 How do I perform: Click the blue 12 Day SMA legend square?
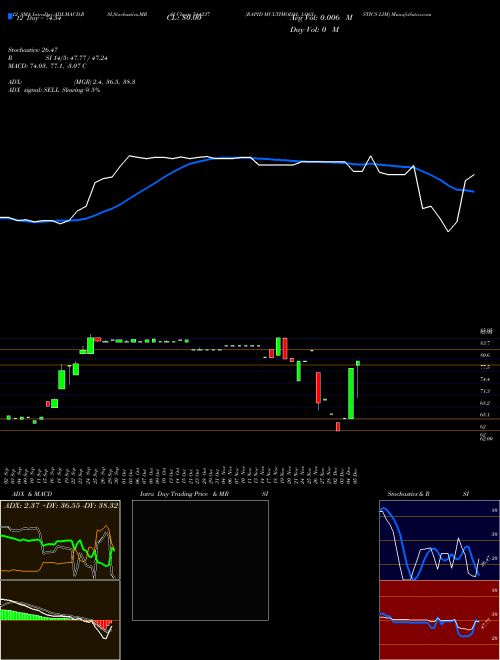(10, 16)
